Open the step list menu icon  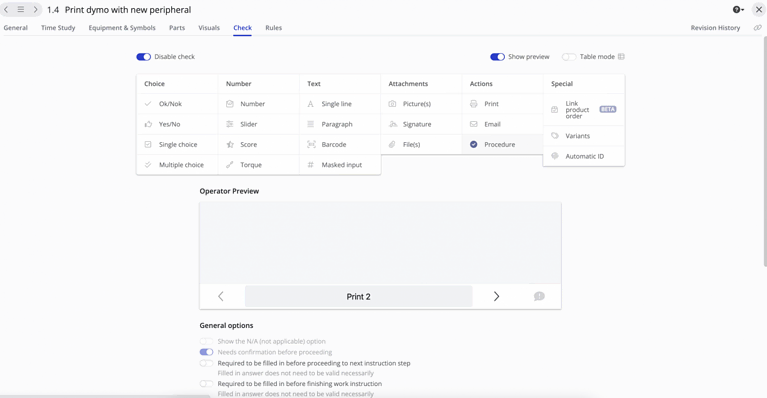point(21,9)
